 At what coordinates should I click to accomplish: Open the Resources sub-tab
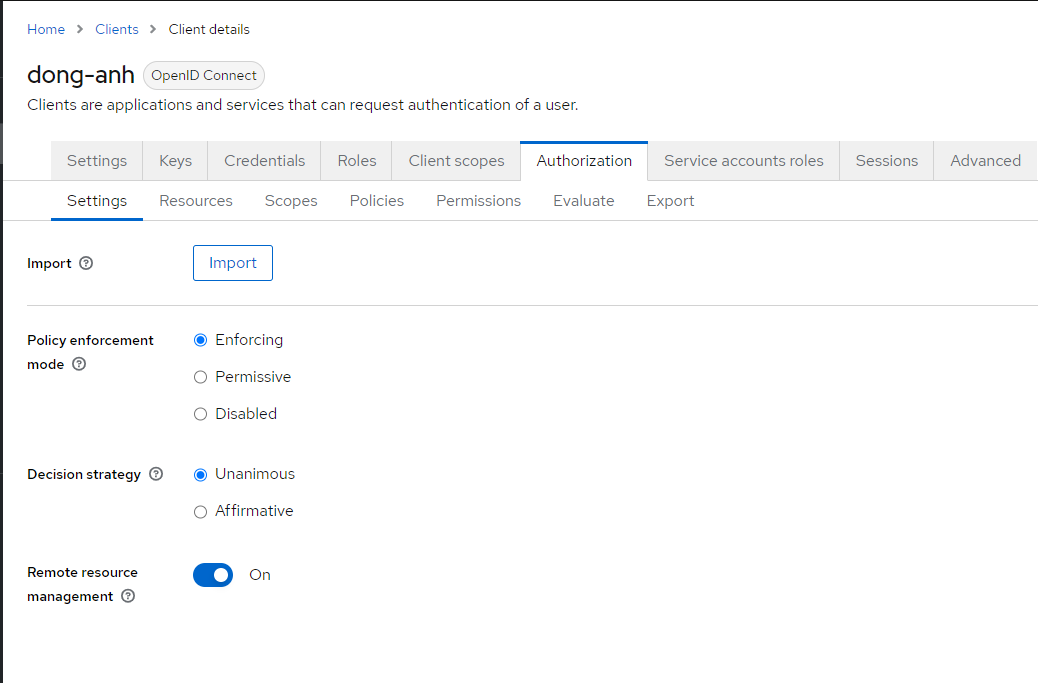pos(196,201)
